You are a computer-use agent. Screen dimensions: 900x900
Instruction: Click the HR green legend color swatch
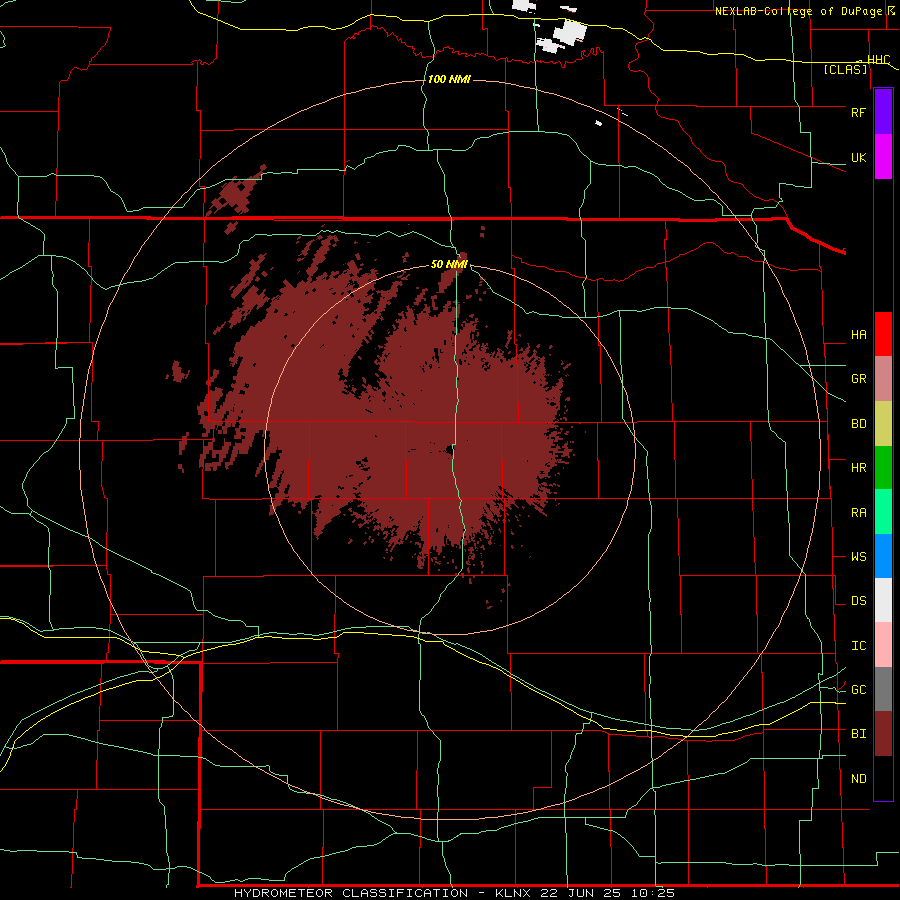point(883,468)
